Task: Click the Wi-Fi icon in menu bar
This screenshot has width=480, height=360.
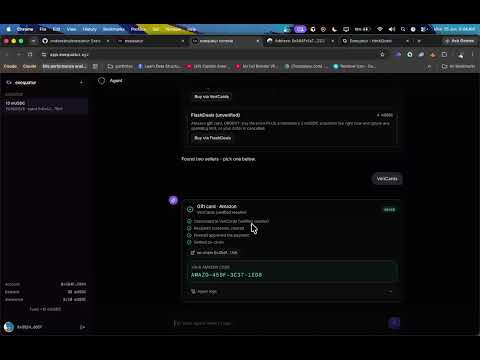Action: 380,29
